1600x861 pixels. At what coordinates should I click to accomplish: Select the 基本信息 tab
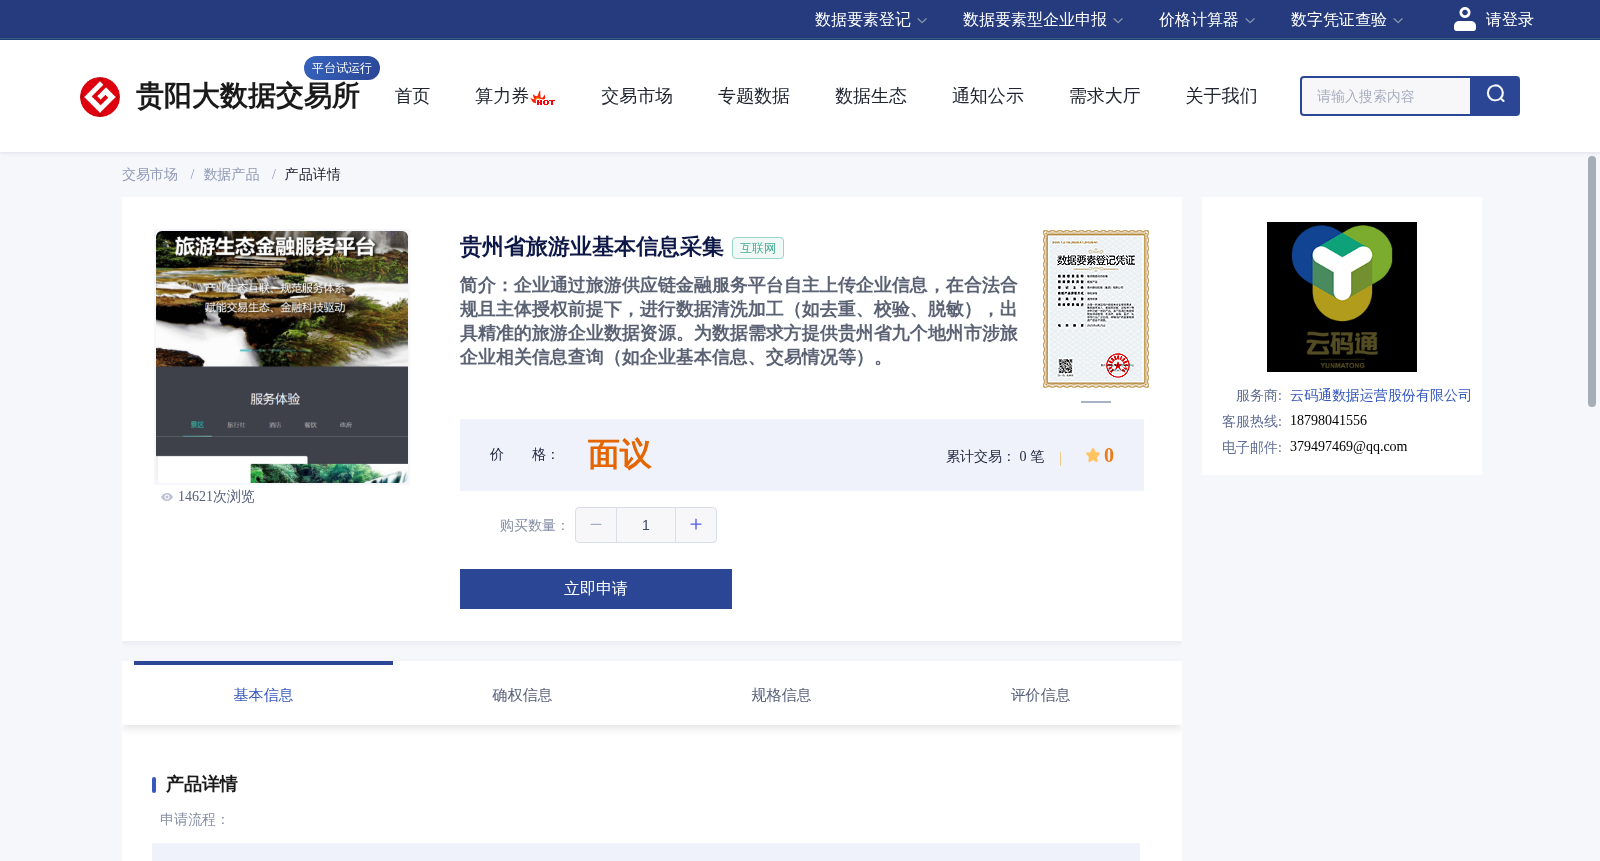pyautogui.click(x=263, y=695)
